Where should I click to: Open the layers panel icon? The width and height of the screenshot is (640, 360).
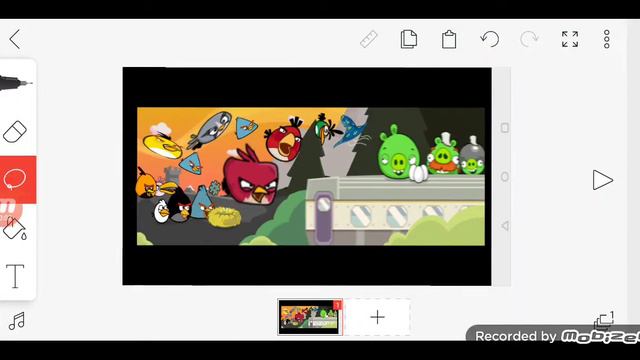click(x=604, y=320)
